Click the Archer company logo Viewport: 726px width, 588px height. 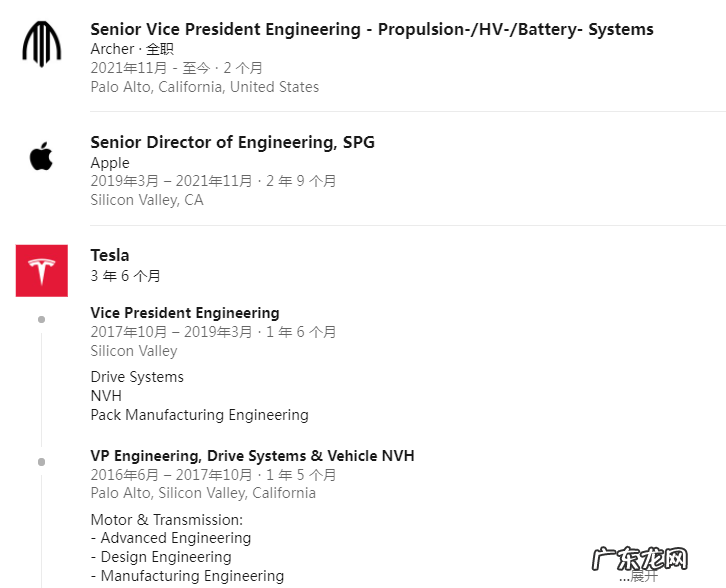coord(41,43)
